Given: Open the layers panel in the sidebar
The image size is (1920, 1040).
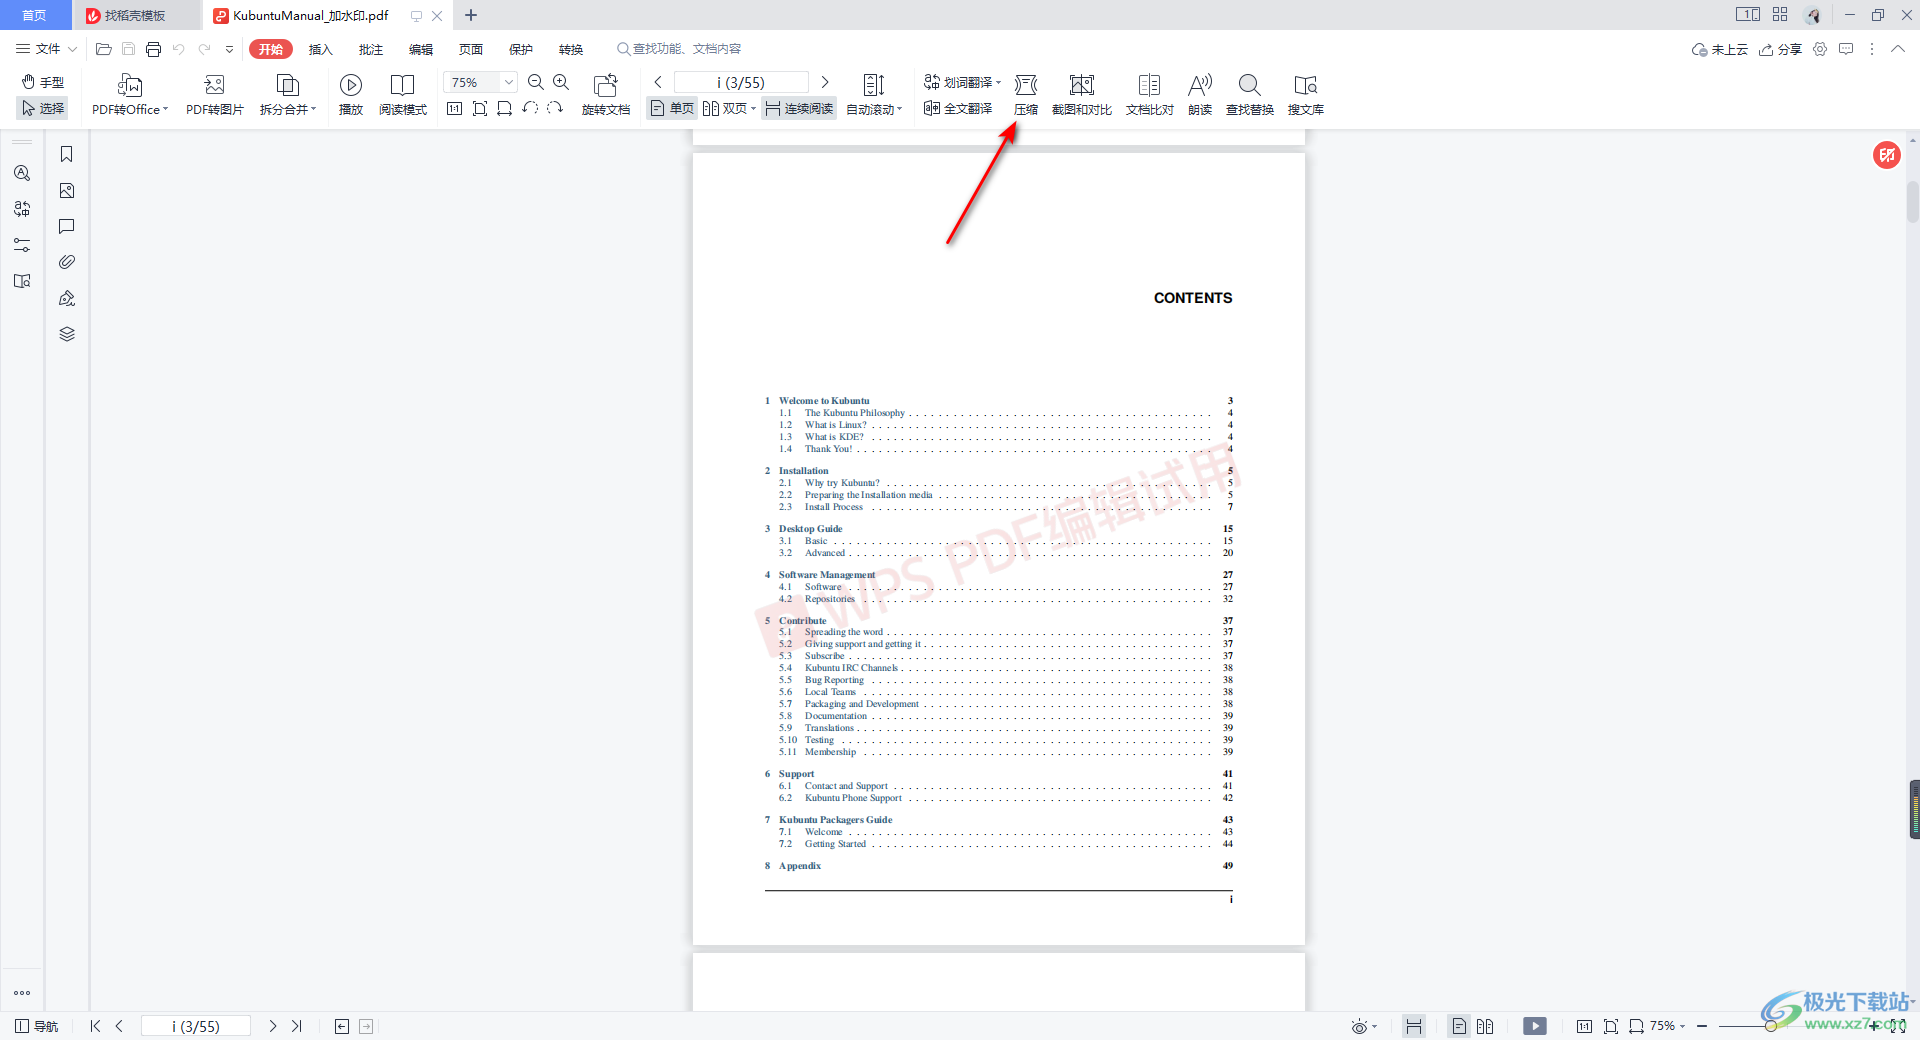Looking at the screenshot, I should click(x=67, y=334).
